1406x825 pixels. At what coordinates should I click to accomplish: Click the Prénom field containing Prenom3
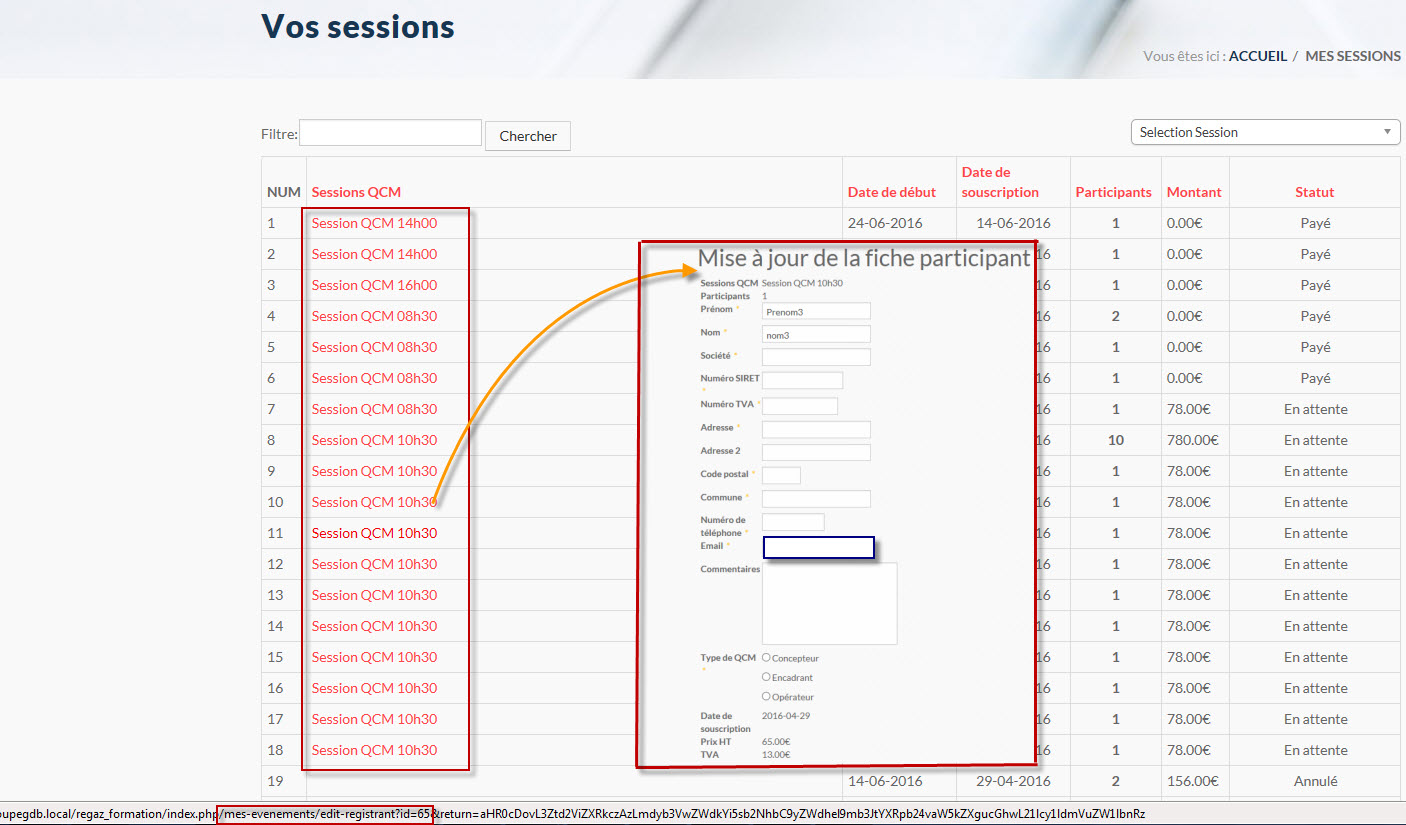tap(816, 311)
